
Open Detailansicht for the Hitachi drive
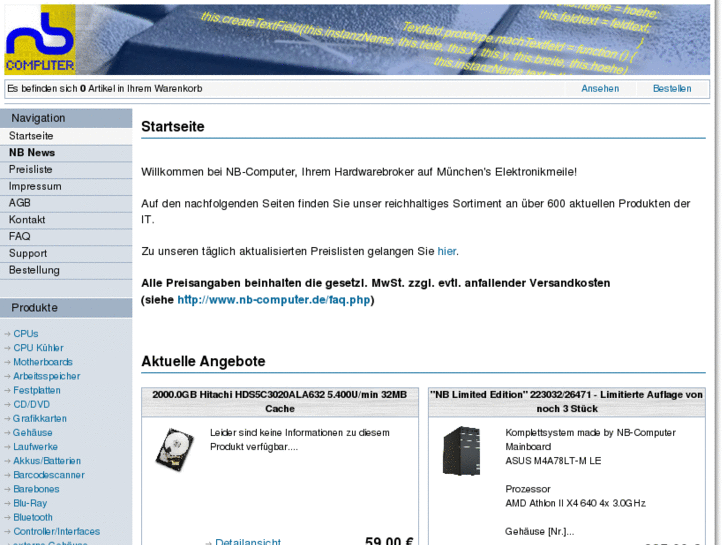tap(248, 541)
